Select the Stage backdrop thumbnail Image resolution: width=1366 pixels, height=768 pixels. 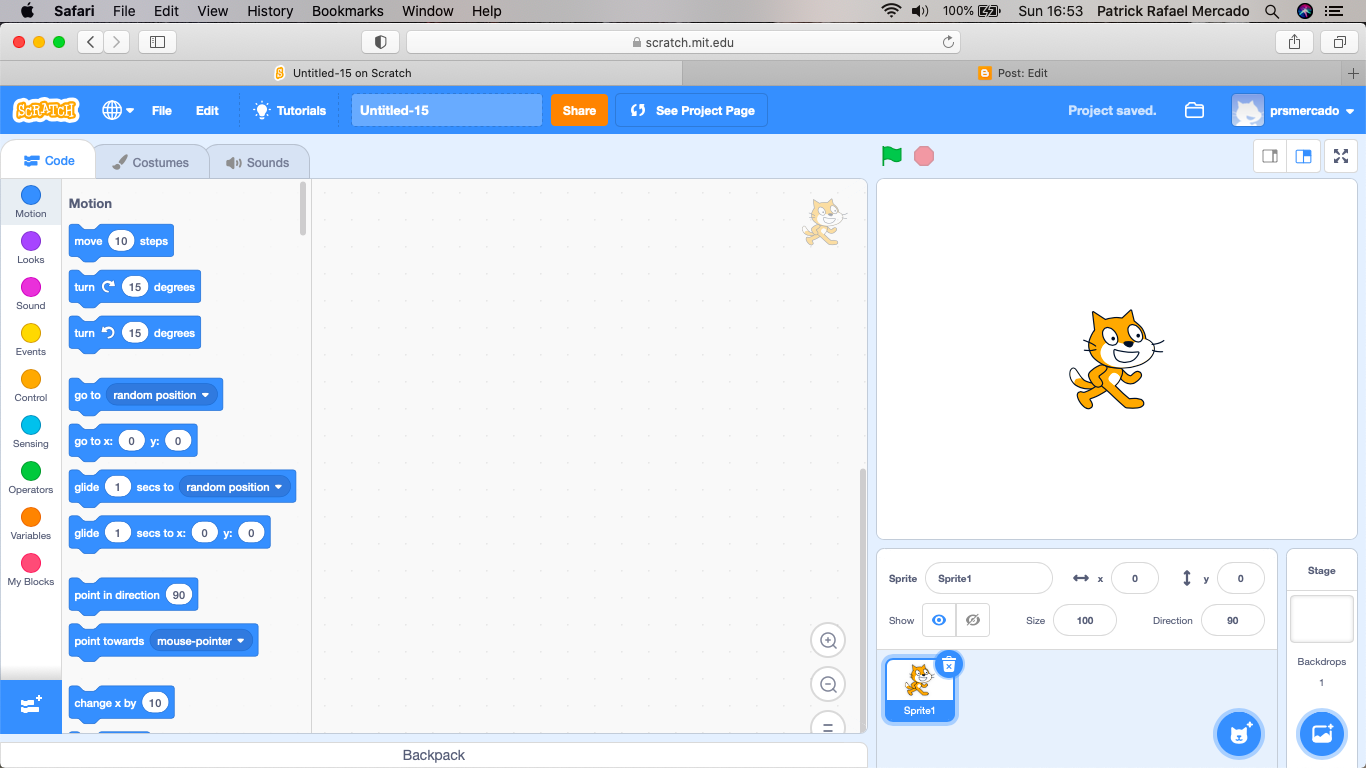pos(1321,619)
